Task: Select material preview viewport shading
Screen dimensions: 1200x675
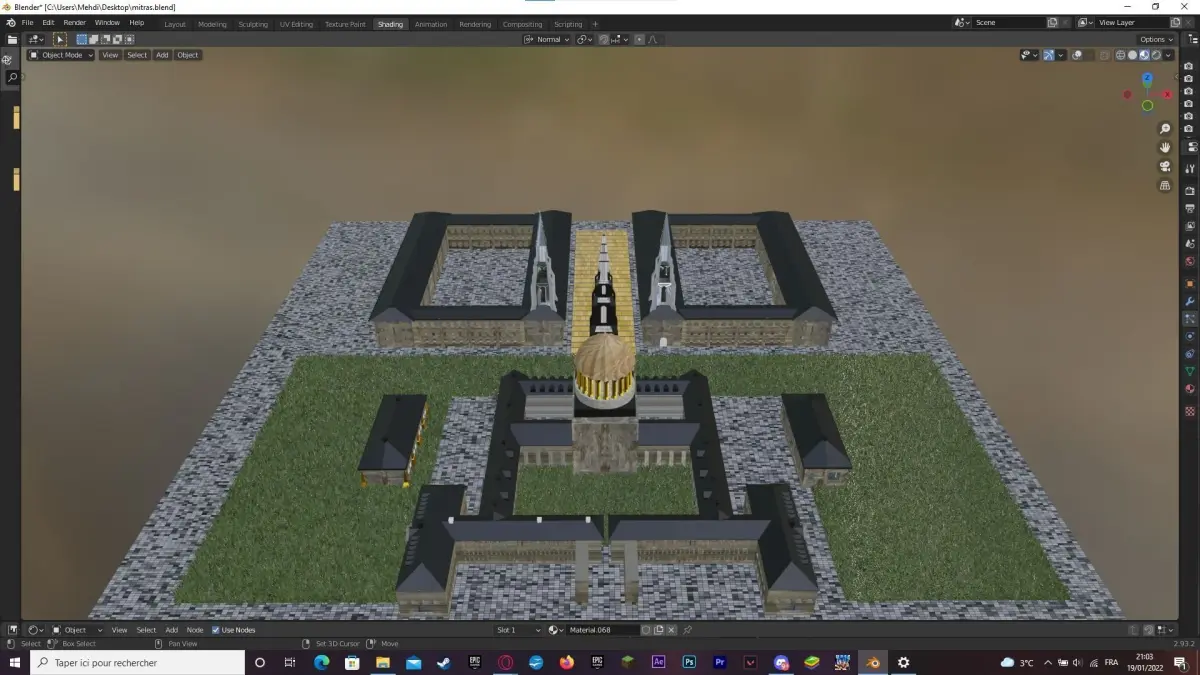Action: click(1145, 55)
